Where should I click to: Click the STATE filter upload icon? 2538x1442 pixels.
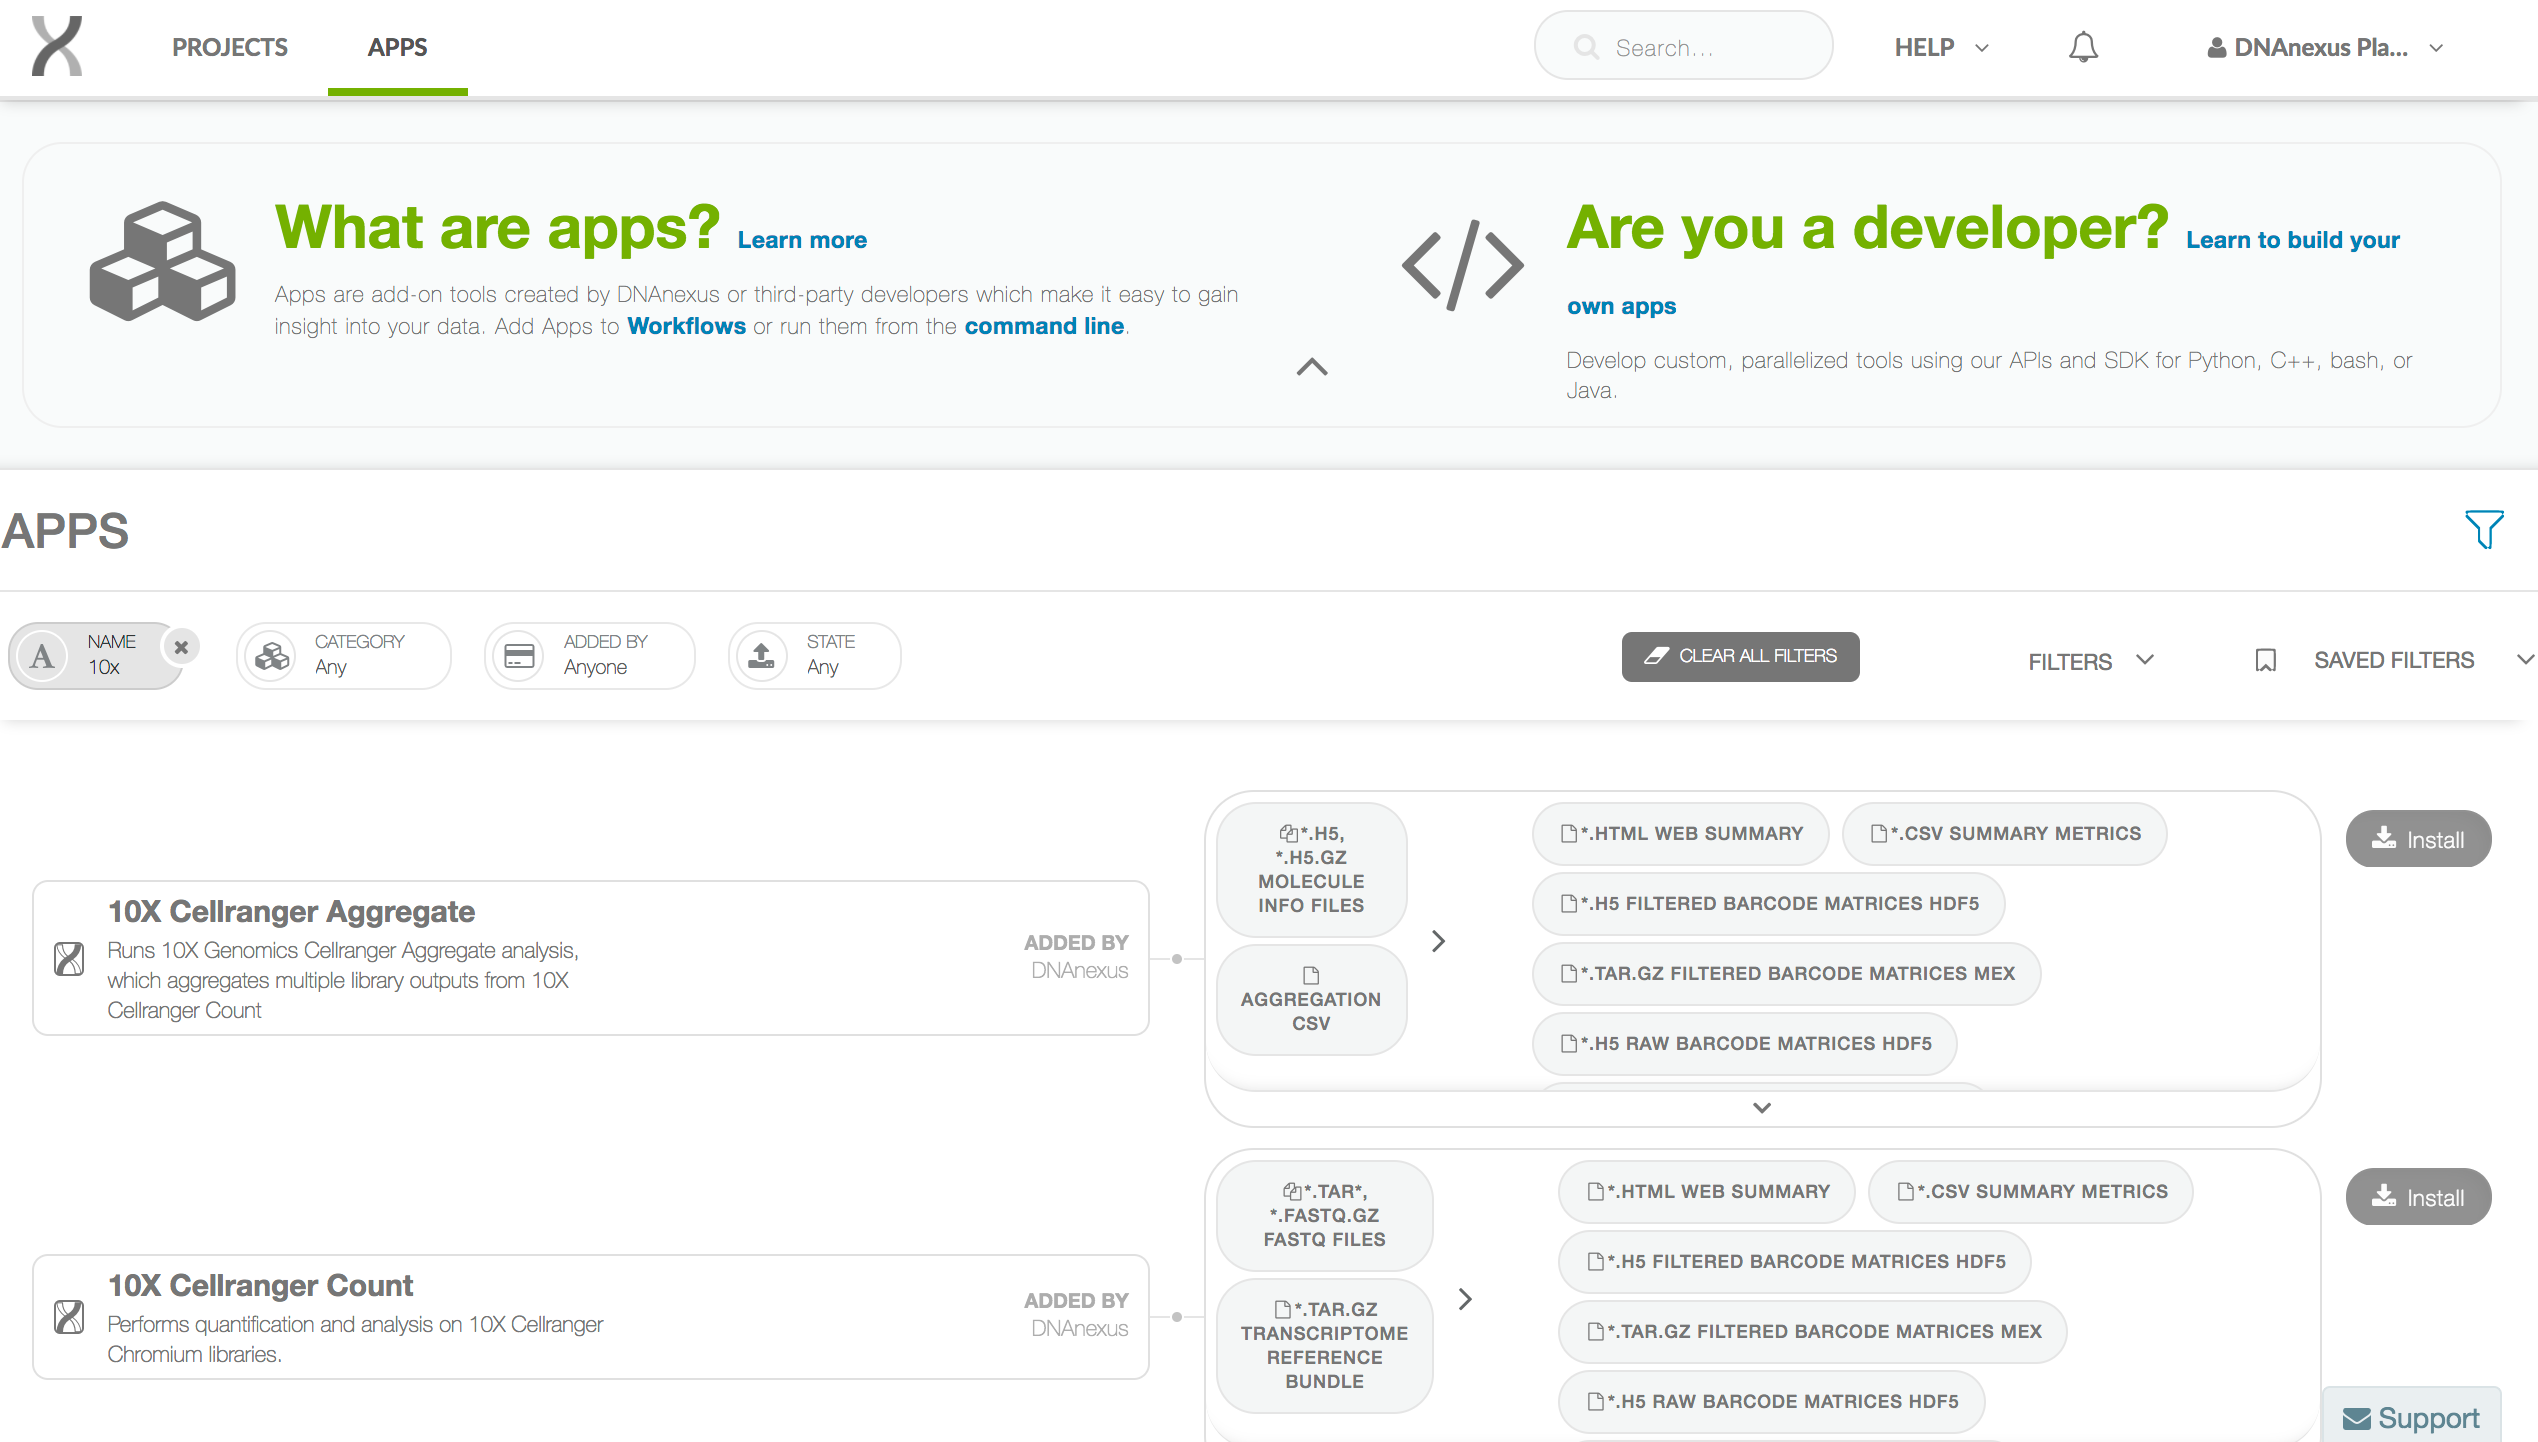[762, 656]
